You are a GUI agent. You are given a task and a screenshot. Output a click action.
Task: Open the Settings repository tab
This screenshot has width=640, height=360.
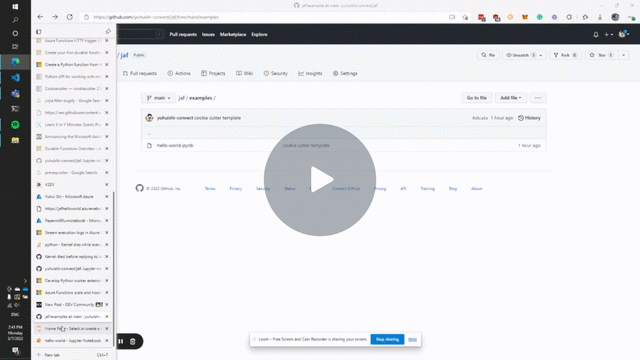345,73
